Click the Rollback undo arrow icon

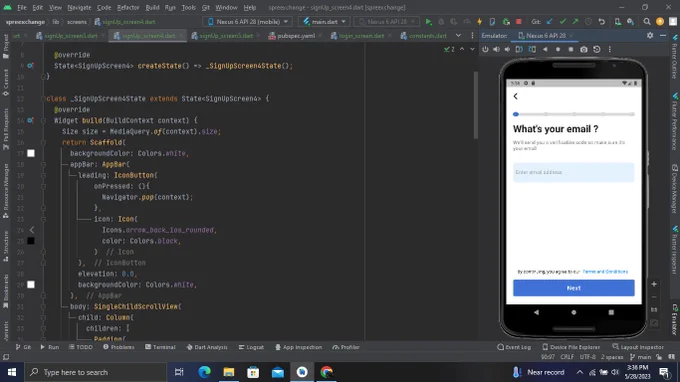pos(602,21)
